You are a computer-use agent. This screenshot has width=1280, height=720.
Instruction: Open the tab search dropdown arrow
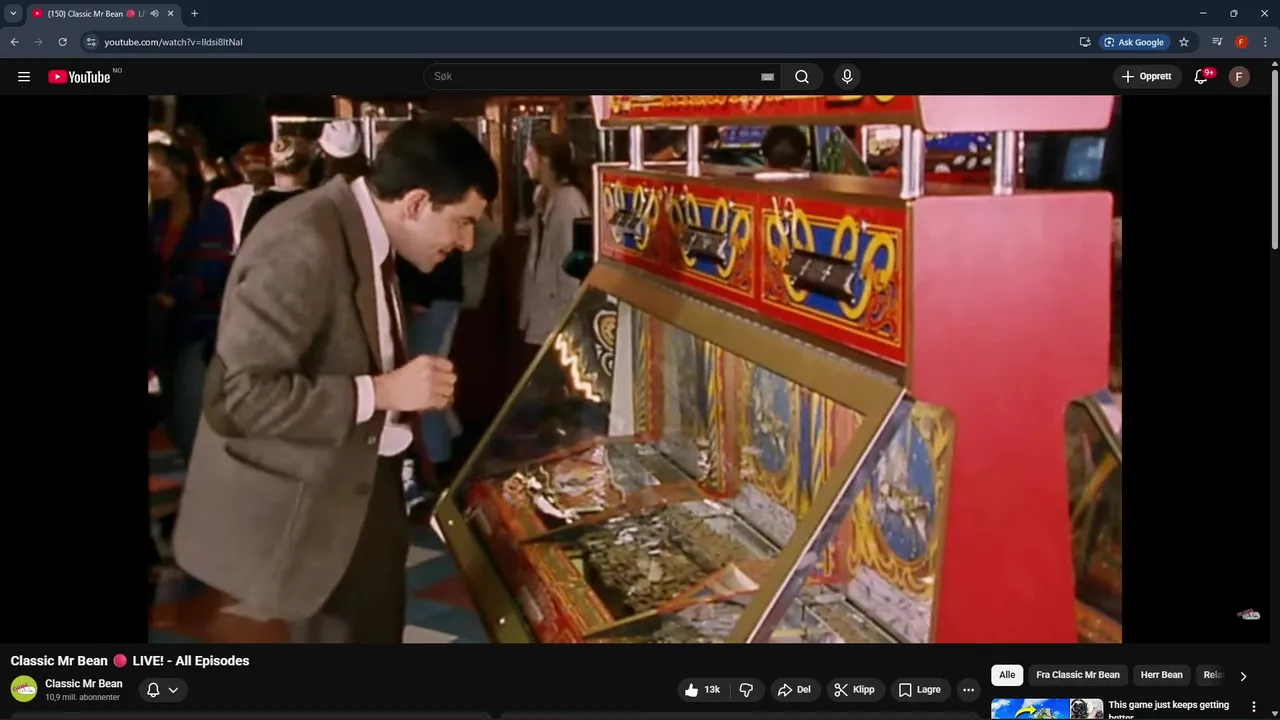point(13,14)
